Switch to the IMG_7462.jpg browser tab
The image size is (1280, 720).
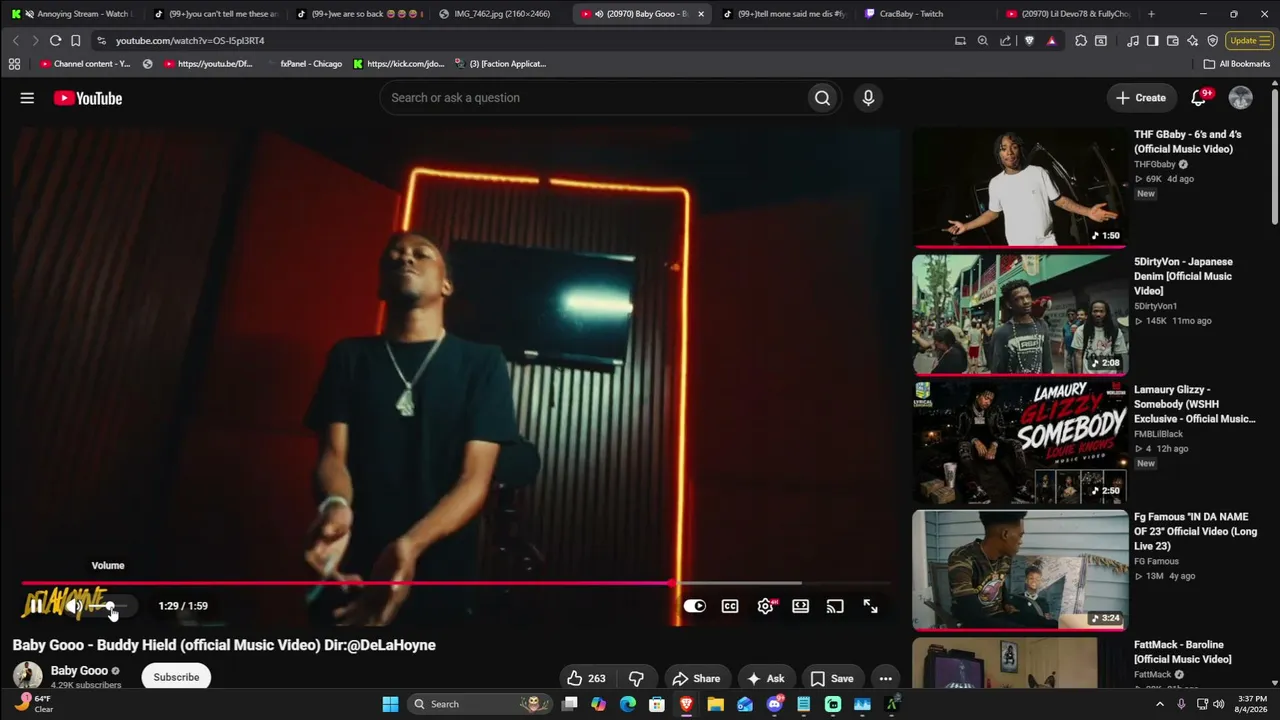coord(500,14)
